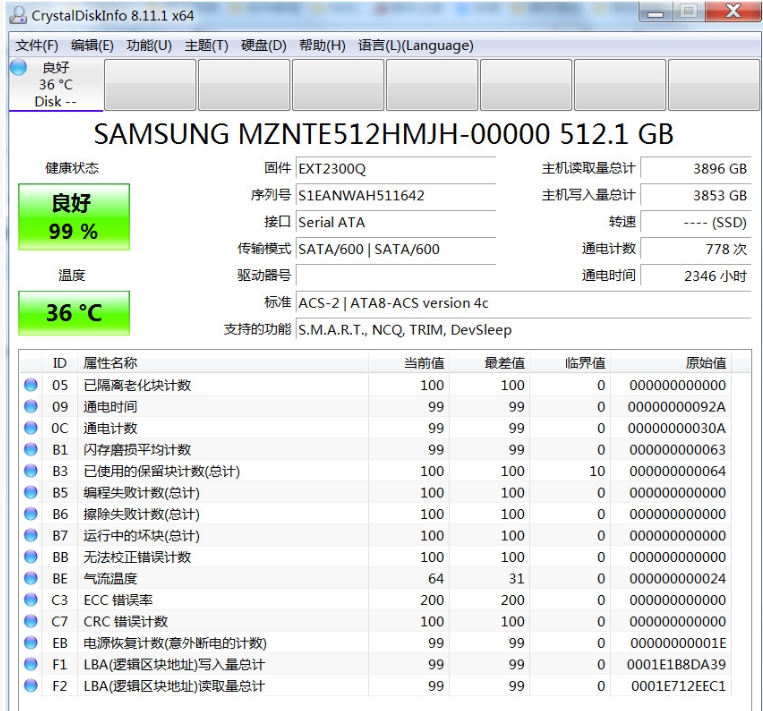Click the 原始值 column header
Image resolution: width=763 pixels, height=711 pixels.
[x=671, y=363]
